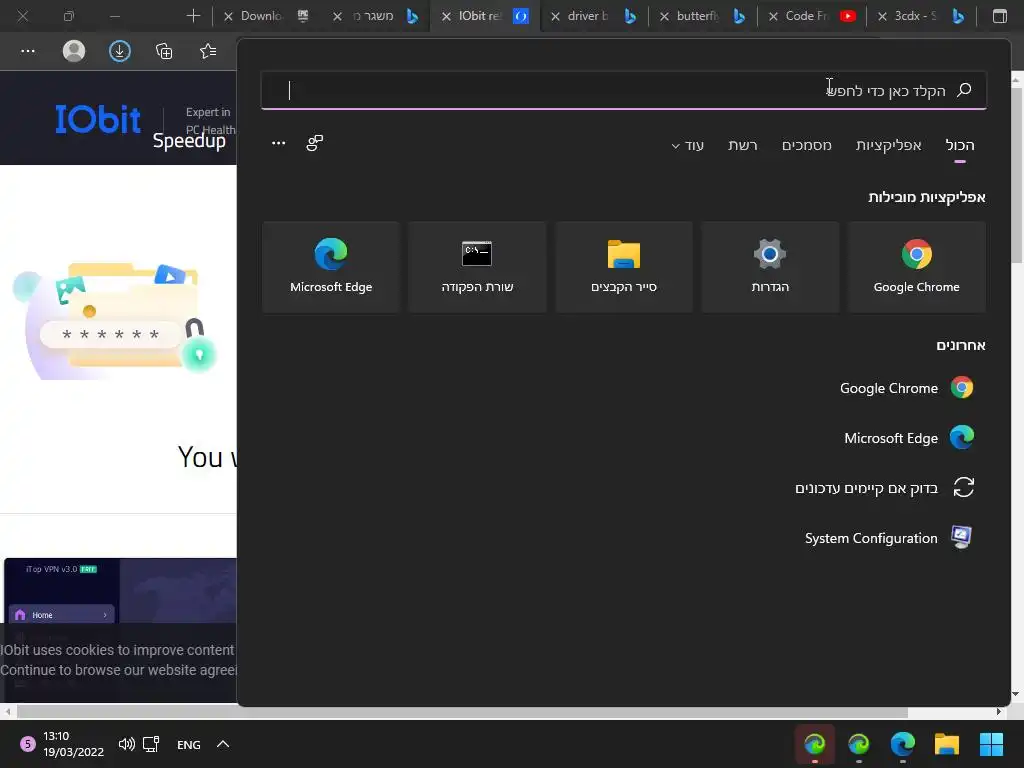
Task: Switch to the driver b... tab
Action: click(x=594, y=16)
